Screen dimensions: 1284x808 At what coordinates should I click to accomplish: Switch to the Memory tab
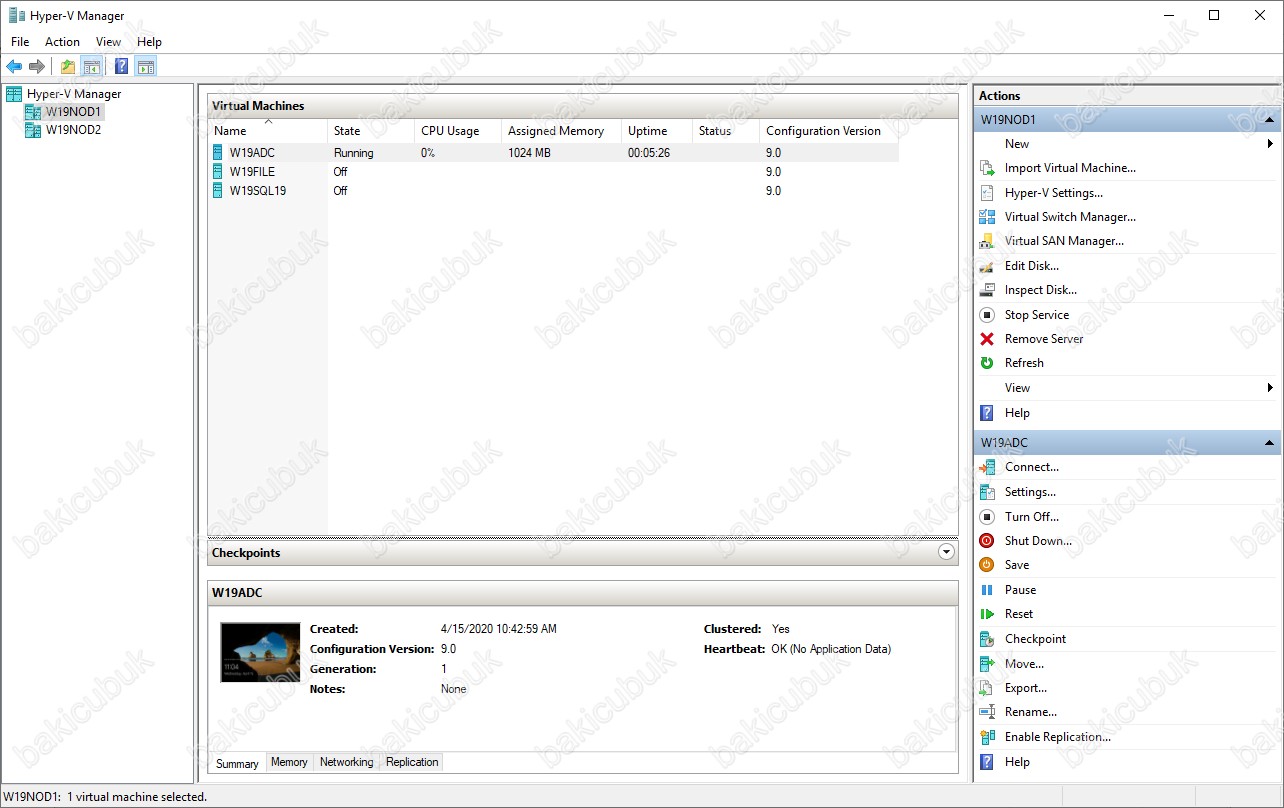289,762
